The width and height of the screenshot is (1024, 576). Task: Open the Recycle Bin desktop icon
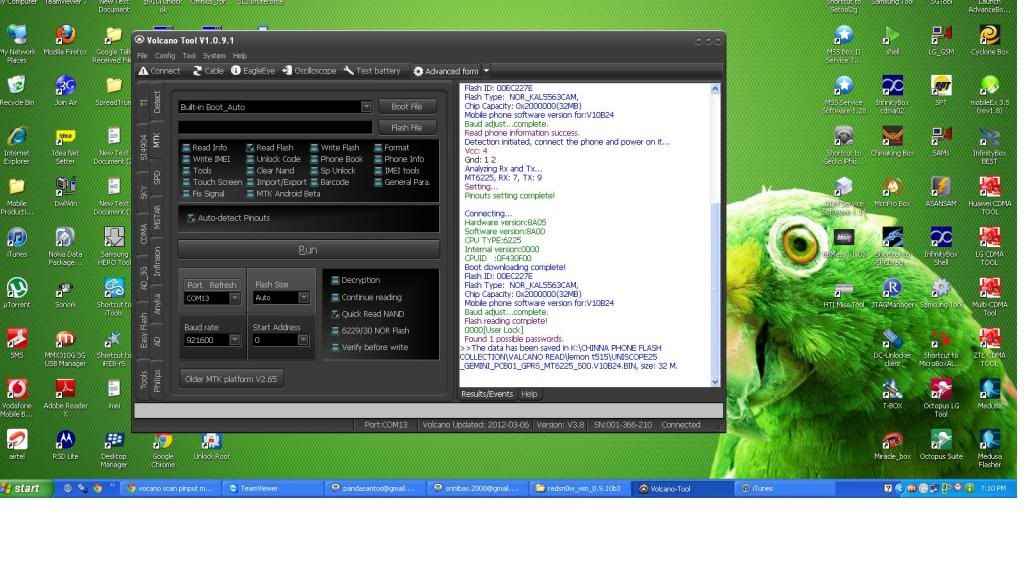pyautogui.click(x=16, y=91)
